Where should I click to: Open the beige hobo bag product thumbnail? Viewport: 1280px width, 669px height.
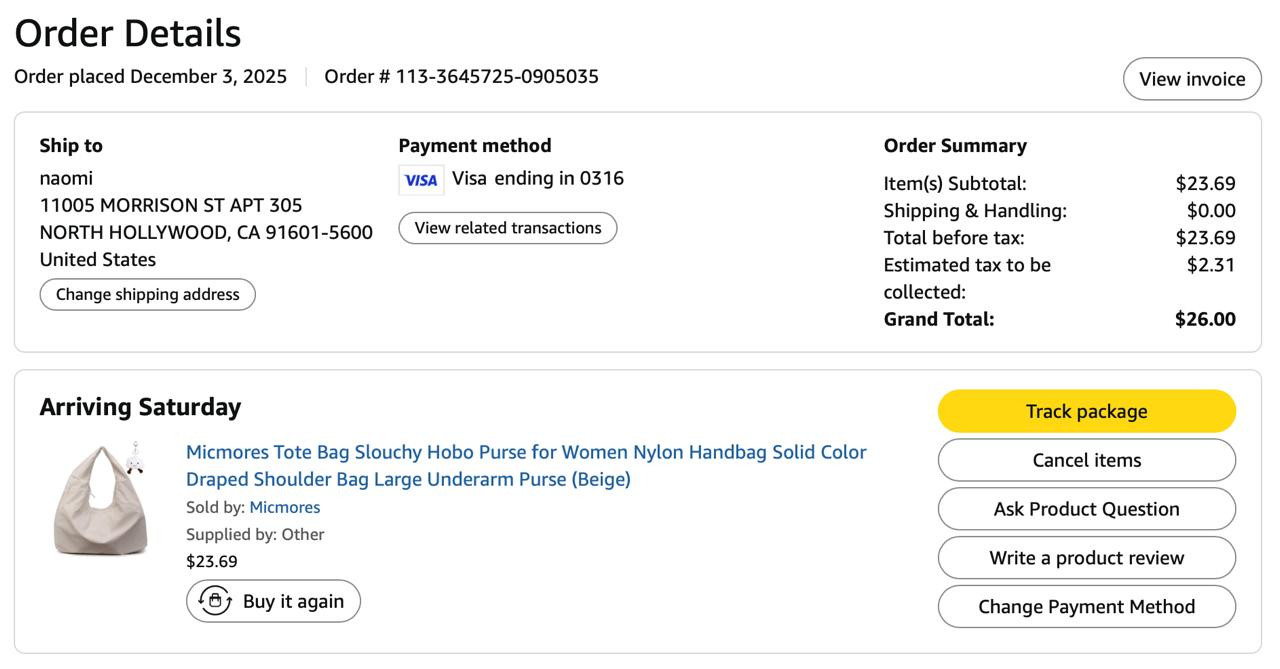coord(100,498)
